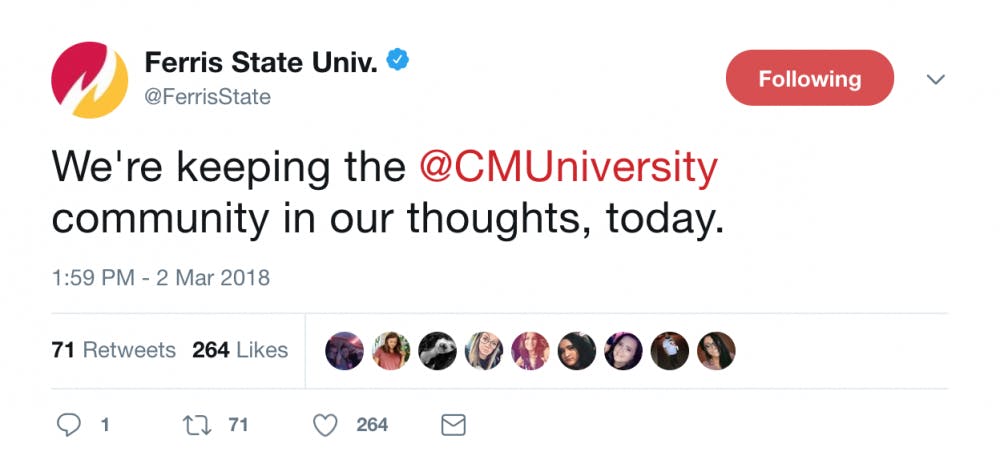Reply using the speech bubble icon
This screenshot has height=476, width=1000.
[69, 425]
